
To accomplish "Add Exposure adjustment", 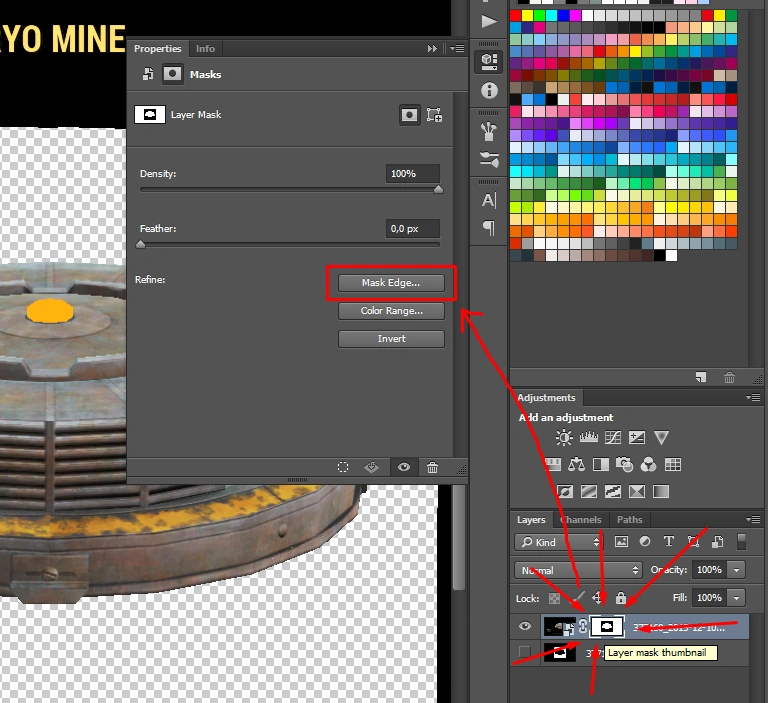I will point(637,437).
